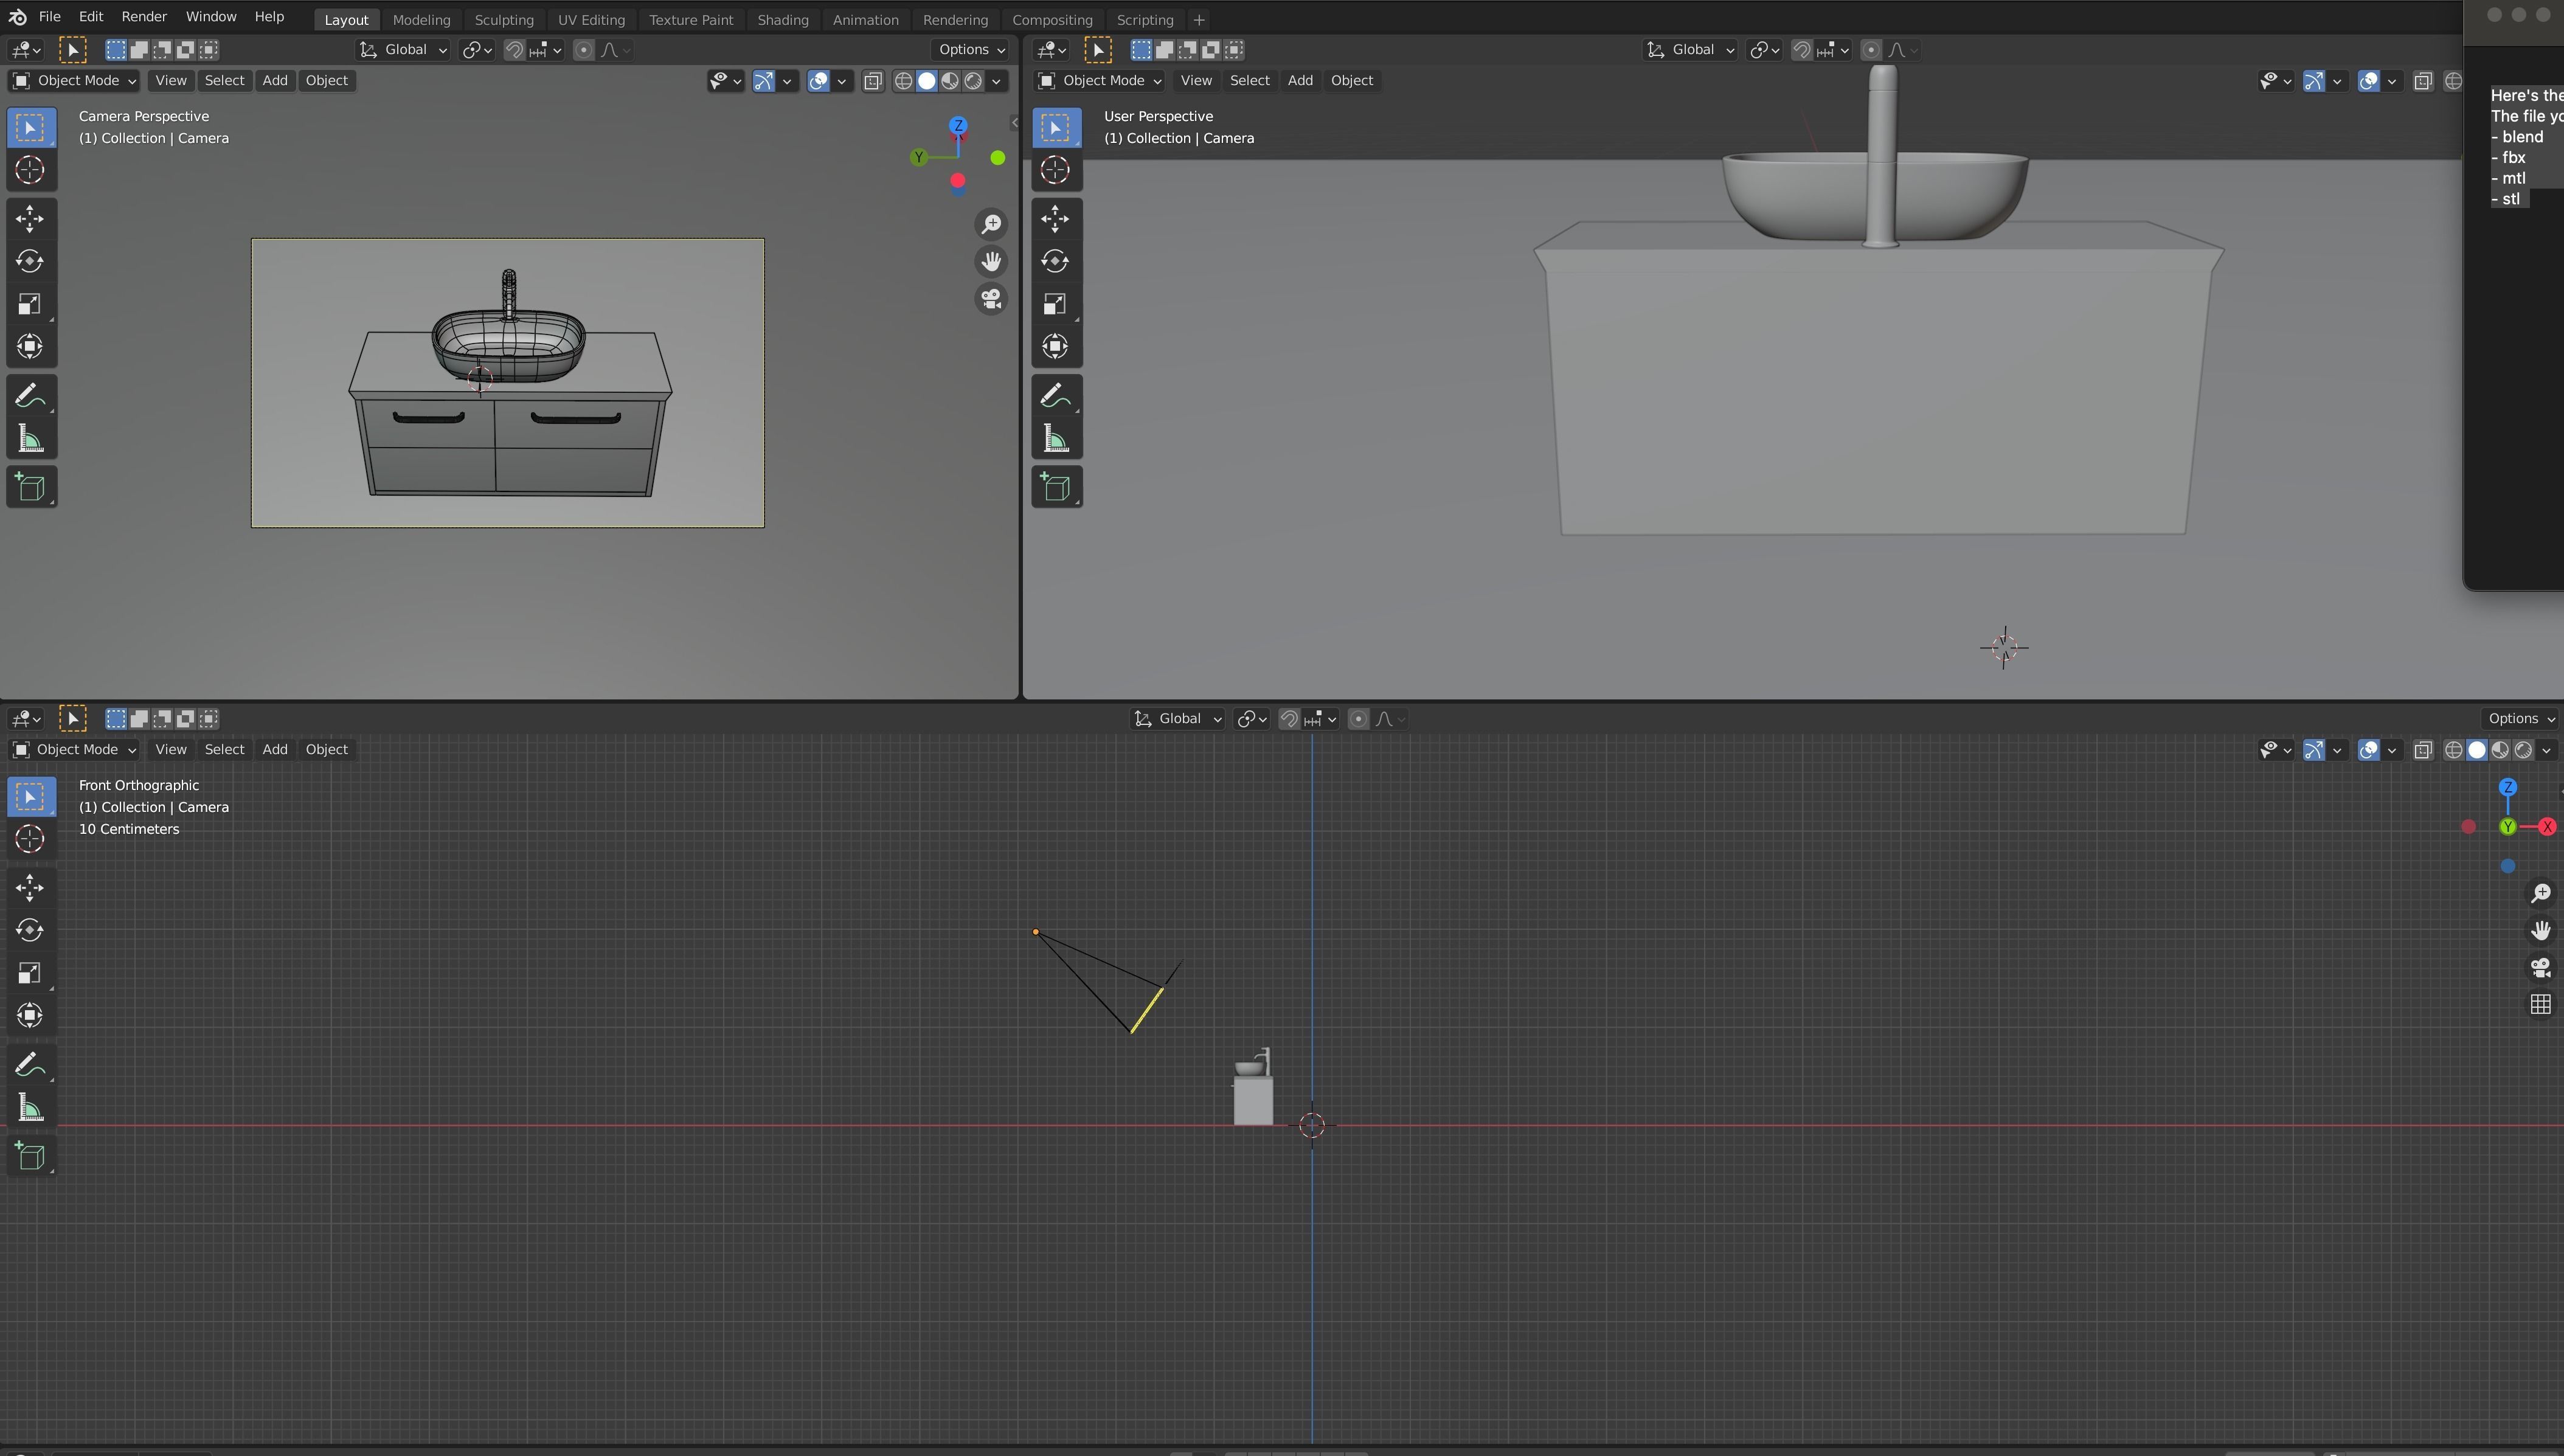Toggle camera view icon in camera viewport
The height and width of the screenshot is (1456, 2564).
[x=991, y=299]
